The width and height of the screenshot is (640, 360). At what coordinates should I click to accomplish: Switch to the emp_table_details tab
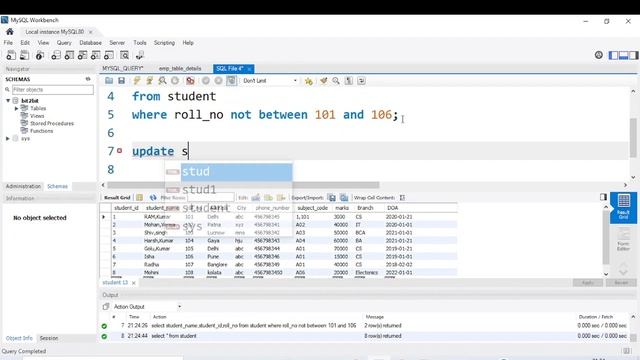180,69
